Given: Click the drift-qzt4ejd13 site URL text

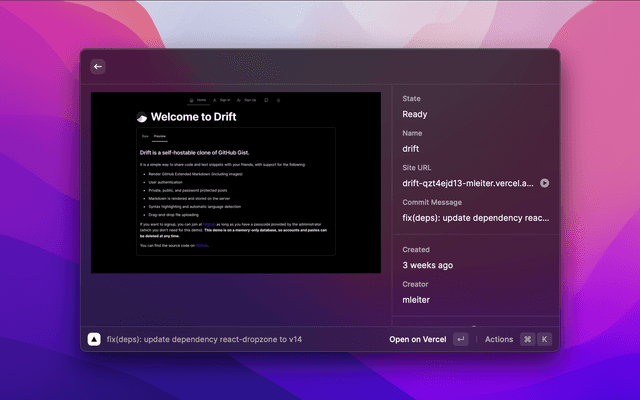Looking at the screenshot, I should click(x=468, y=183).
